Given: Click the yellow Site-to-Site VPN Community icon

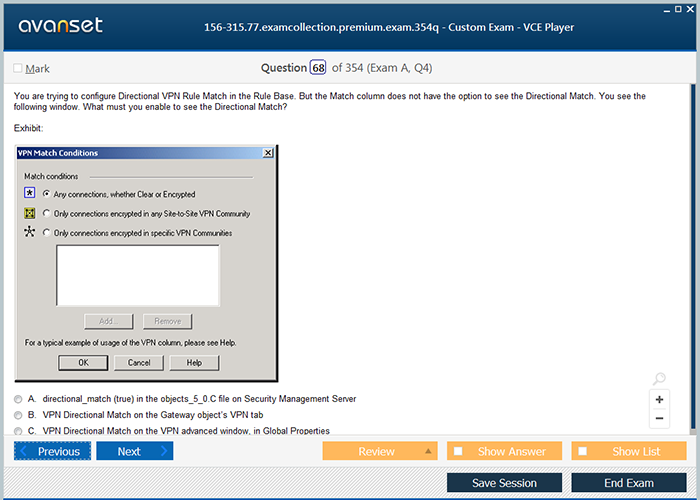Looking at the screenshot, I should tap(29, 213).
